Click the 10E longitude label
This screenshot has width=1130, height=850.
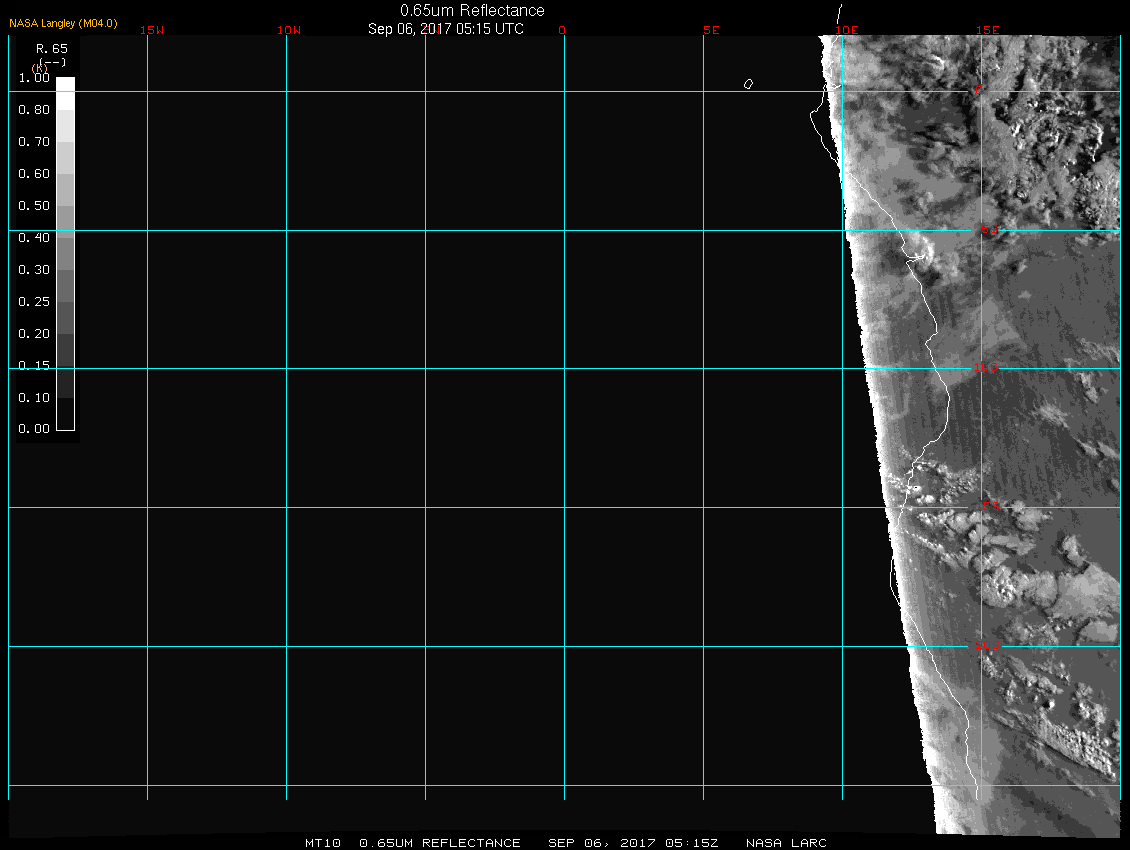pyautogui.click(x=846, y=30)
